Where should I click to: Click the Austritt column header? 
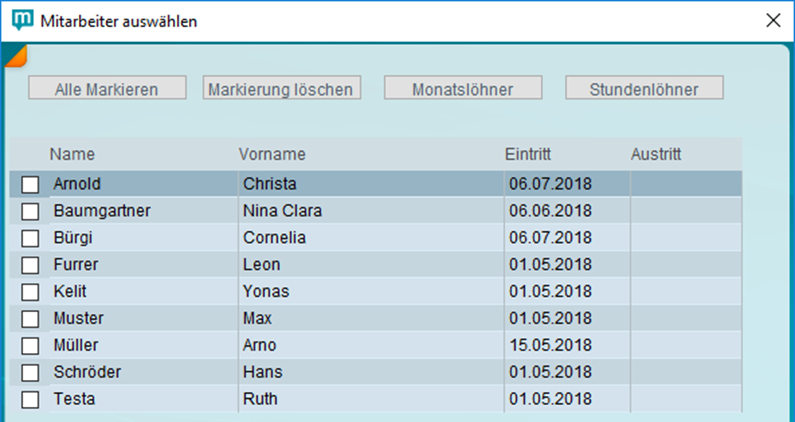click(656, 154)
